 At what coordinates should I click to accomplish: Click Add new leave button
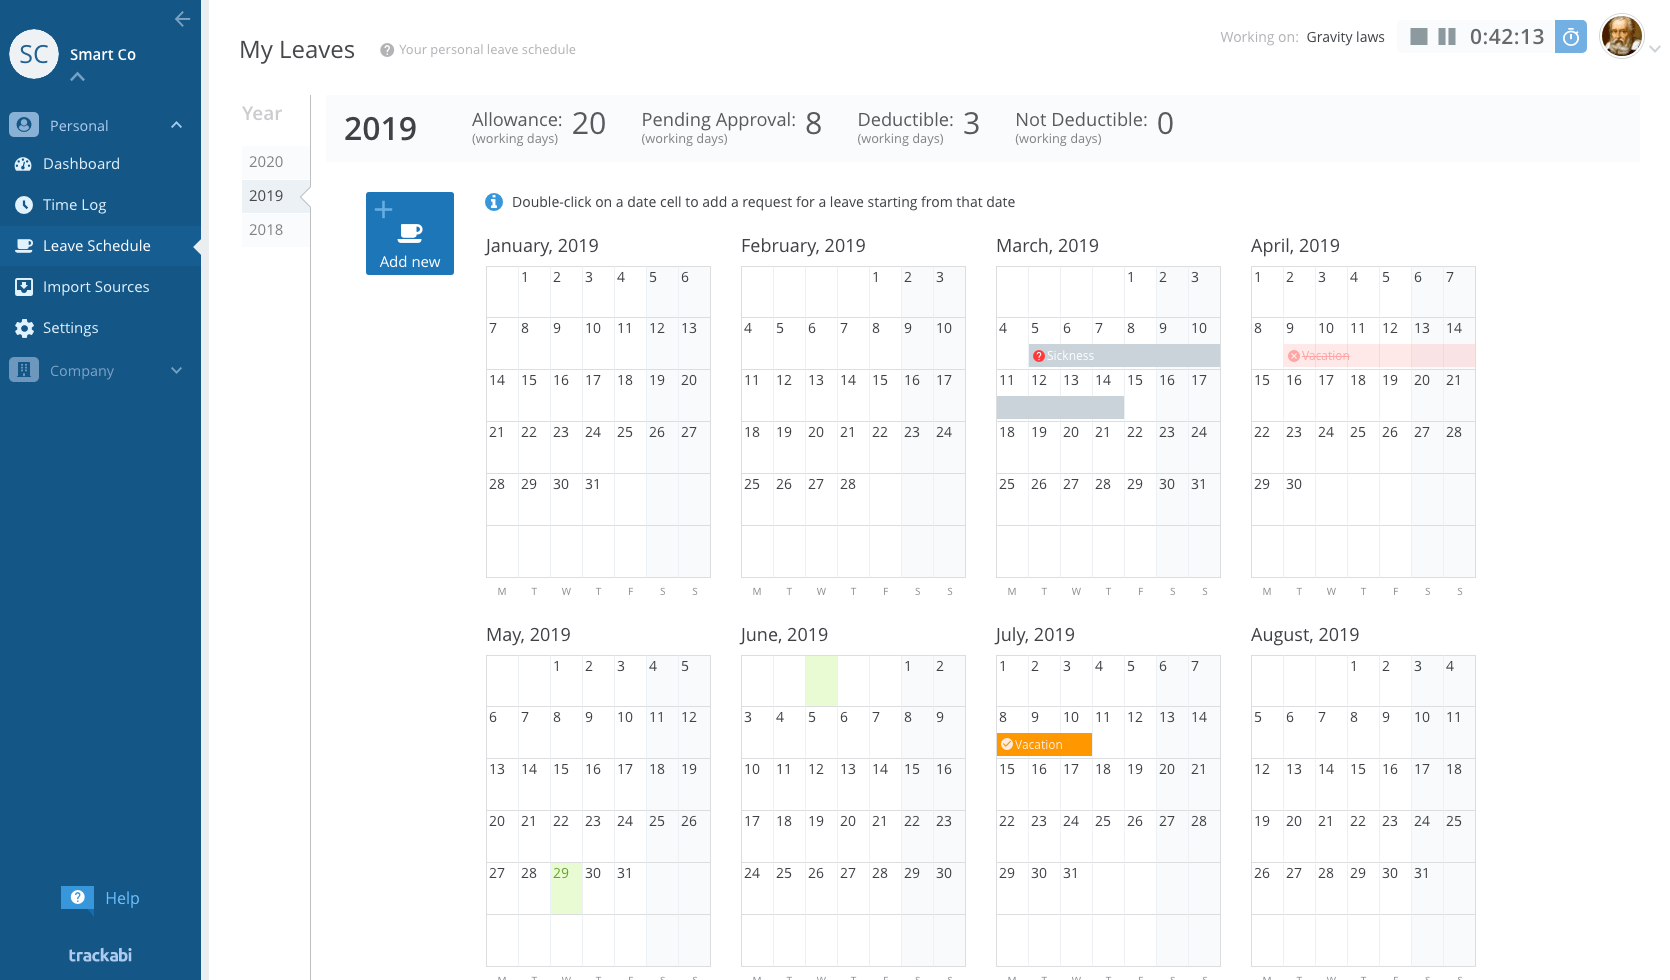coord(410,233)
